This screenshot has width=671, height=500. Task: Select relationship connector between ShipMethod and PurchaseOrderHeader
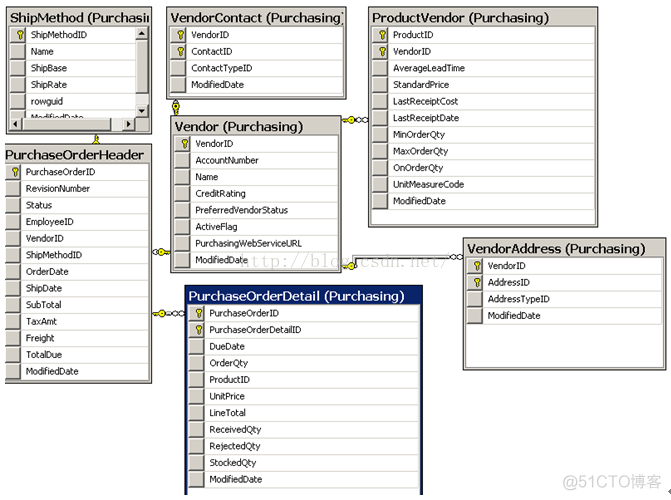coord(96,139)
